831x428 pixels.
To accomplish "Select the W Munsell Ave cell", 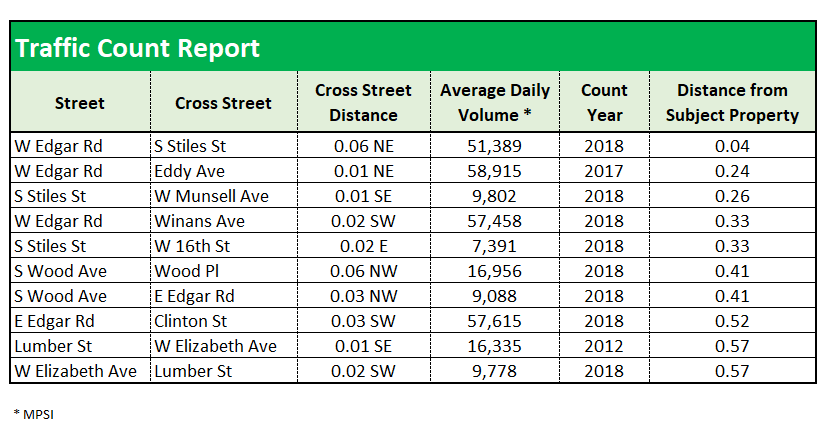I will click(x=211, y=196).
